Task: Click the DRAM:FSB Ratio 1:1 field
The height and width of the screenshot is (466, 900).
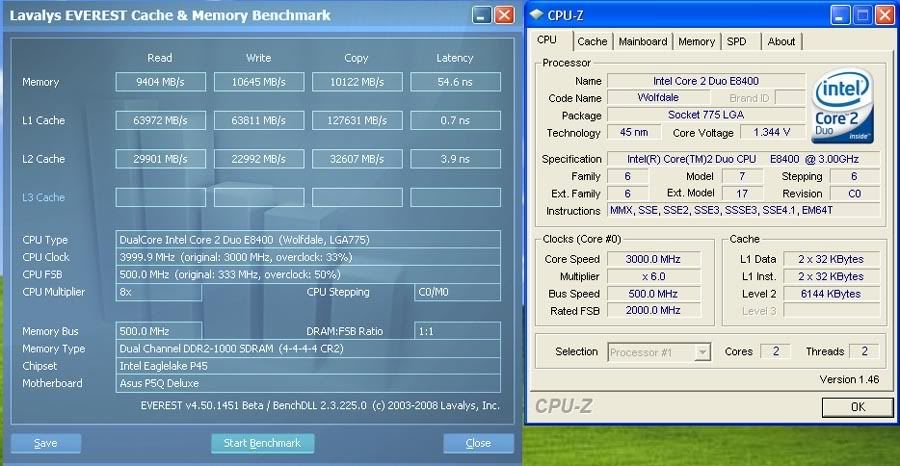Action: (457, 331)
